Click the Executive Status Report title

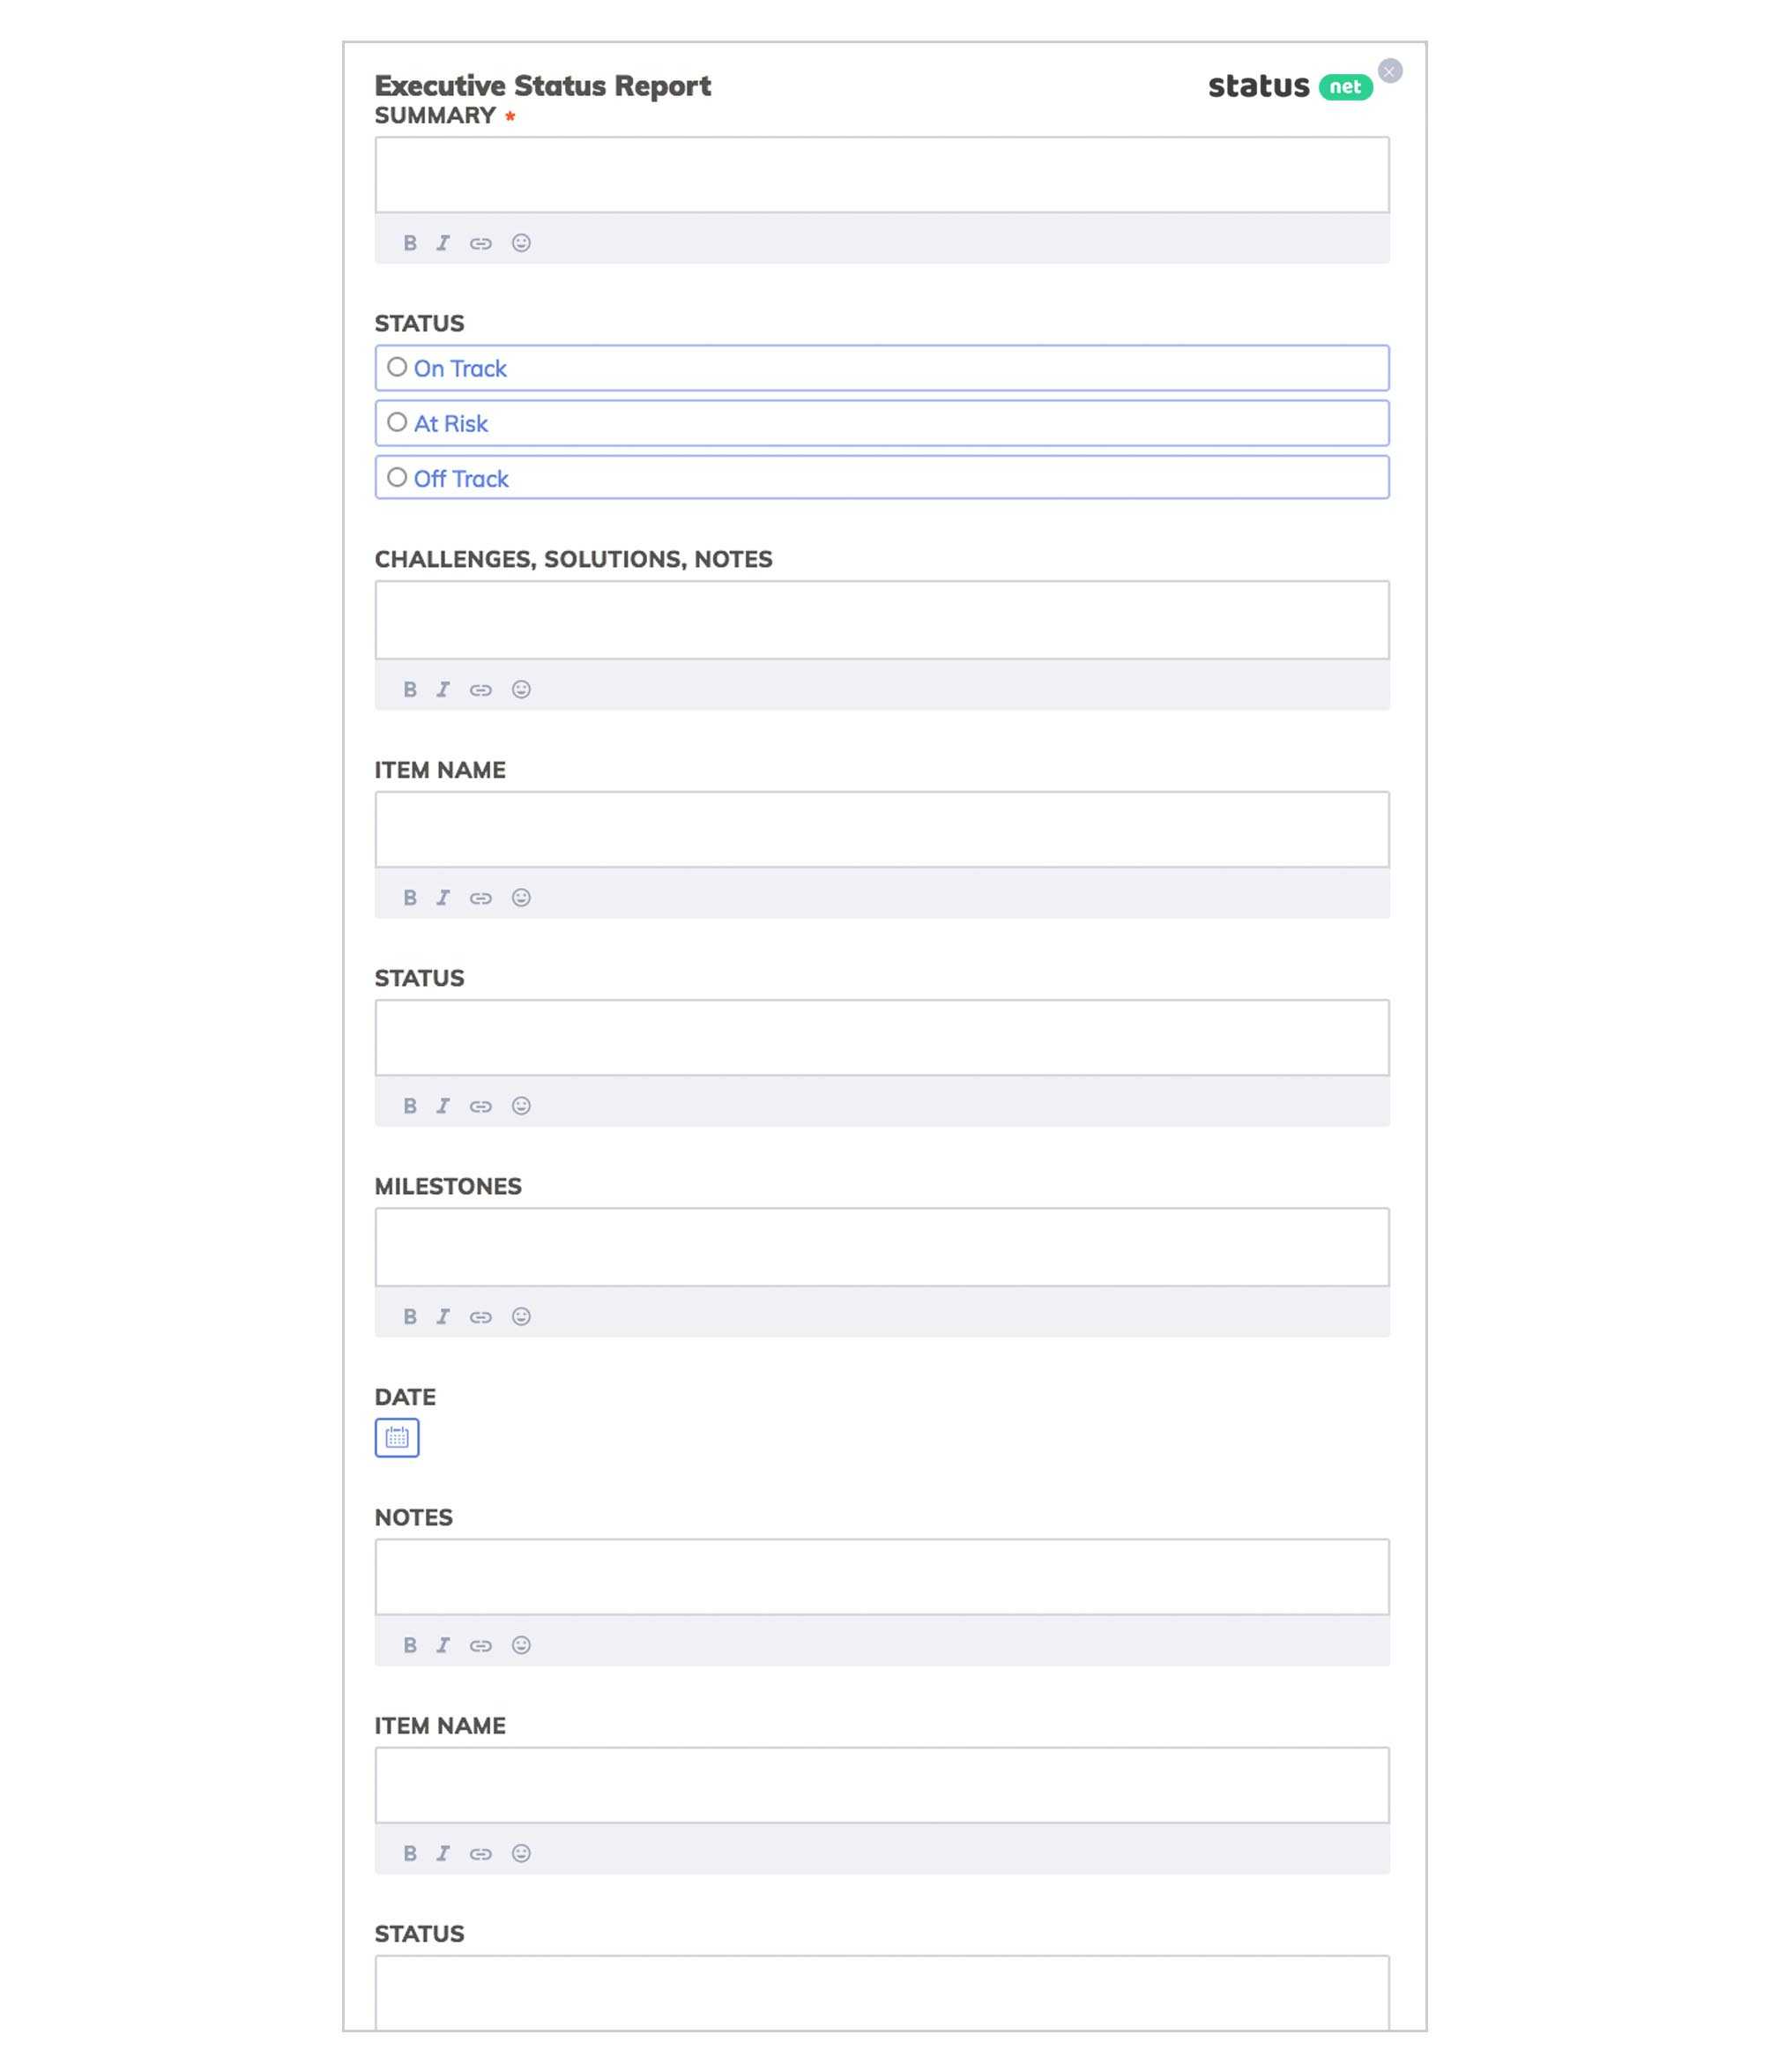(543, 85)
